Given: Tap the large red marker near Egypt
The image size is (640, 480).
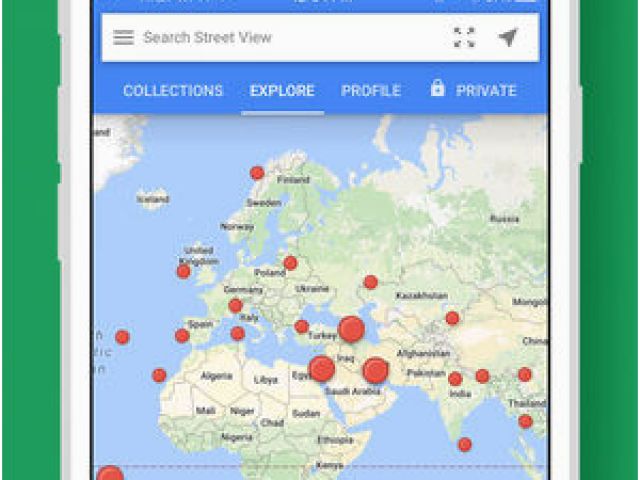Looking at the screenshot, I should (x=322, y=369).
